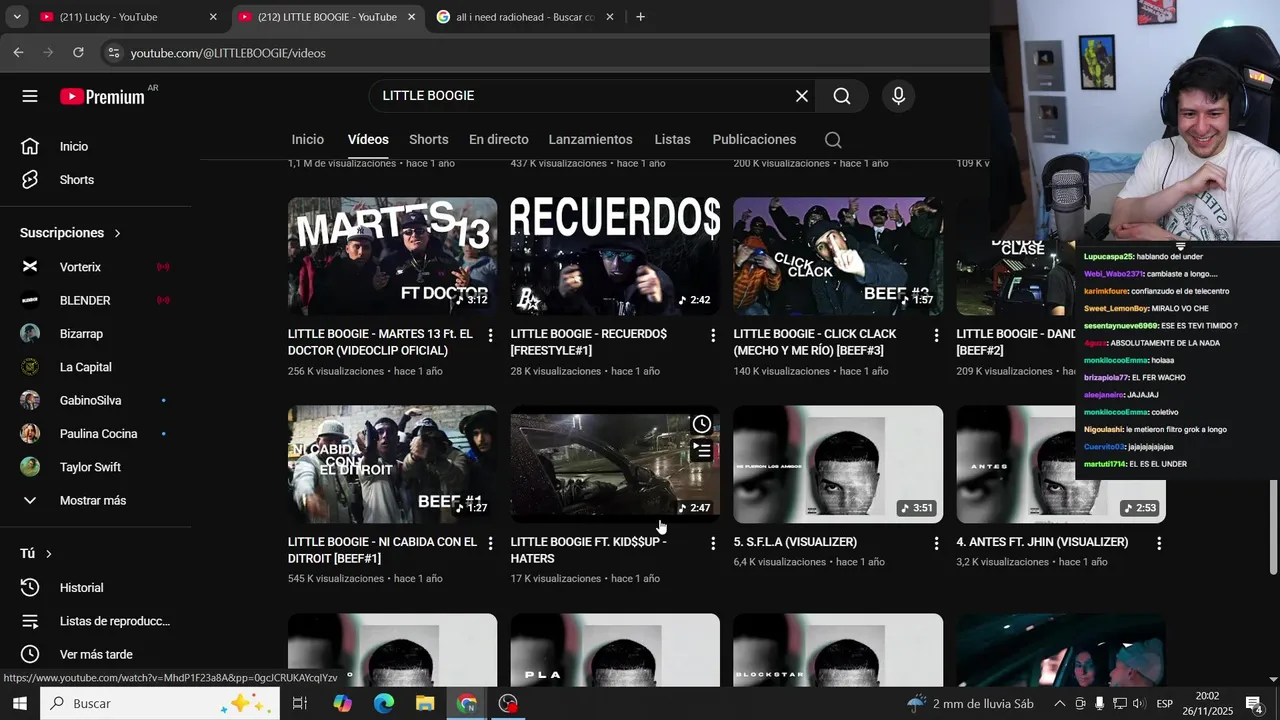The height and width of the screenshot is (720, 1280).
Task: Go back in the browser
Action: click(x=18, y=53)
